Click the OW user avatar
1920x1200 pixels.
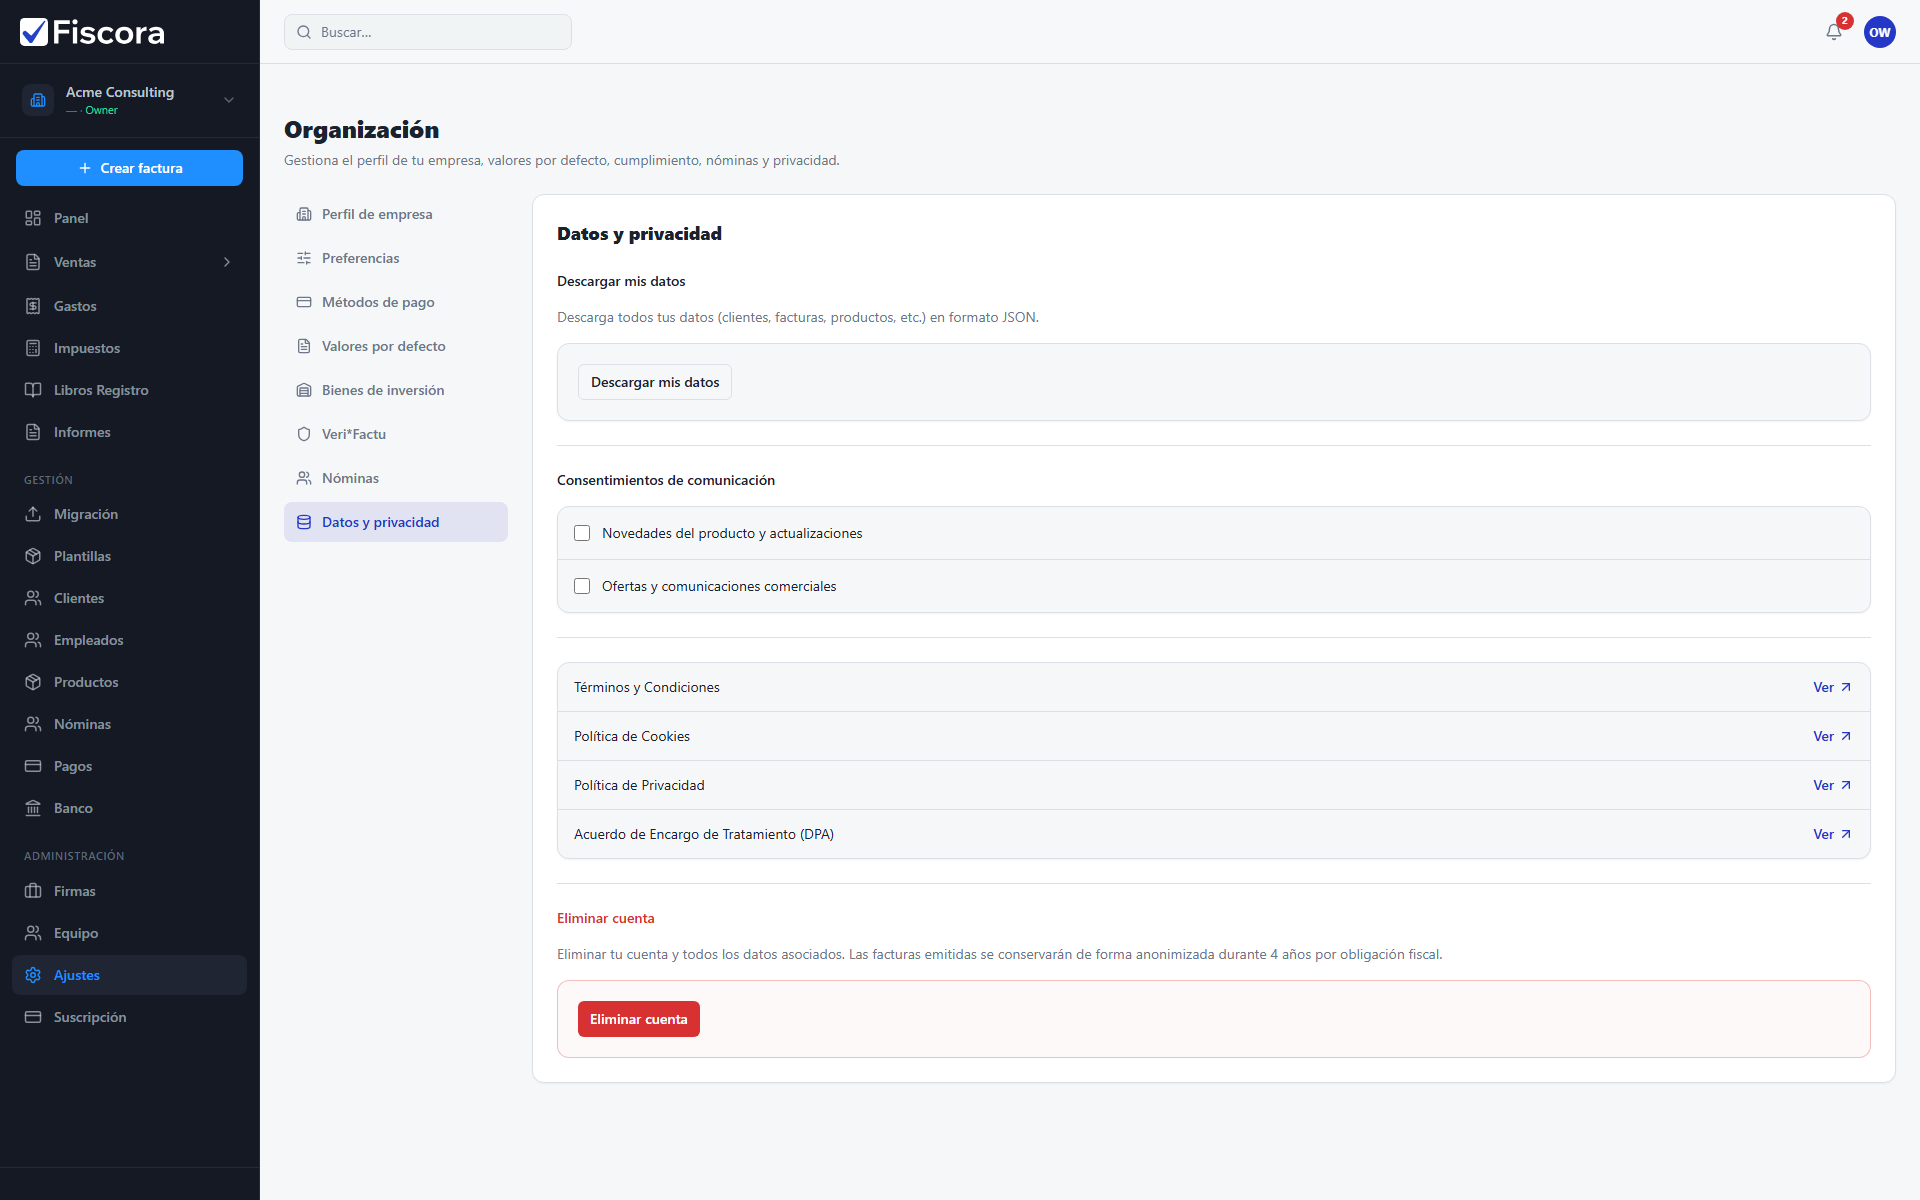[x=1880, y=32]
